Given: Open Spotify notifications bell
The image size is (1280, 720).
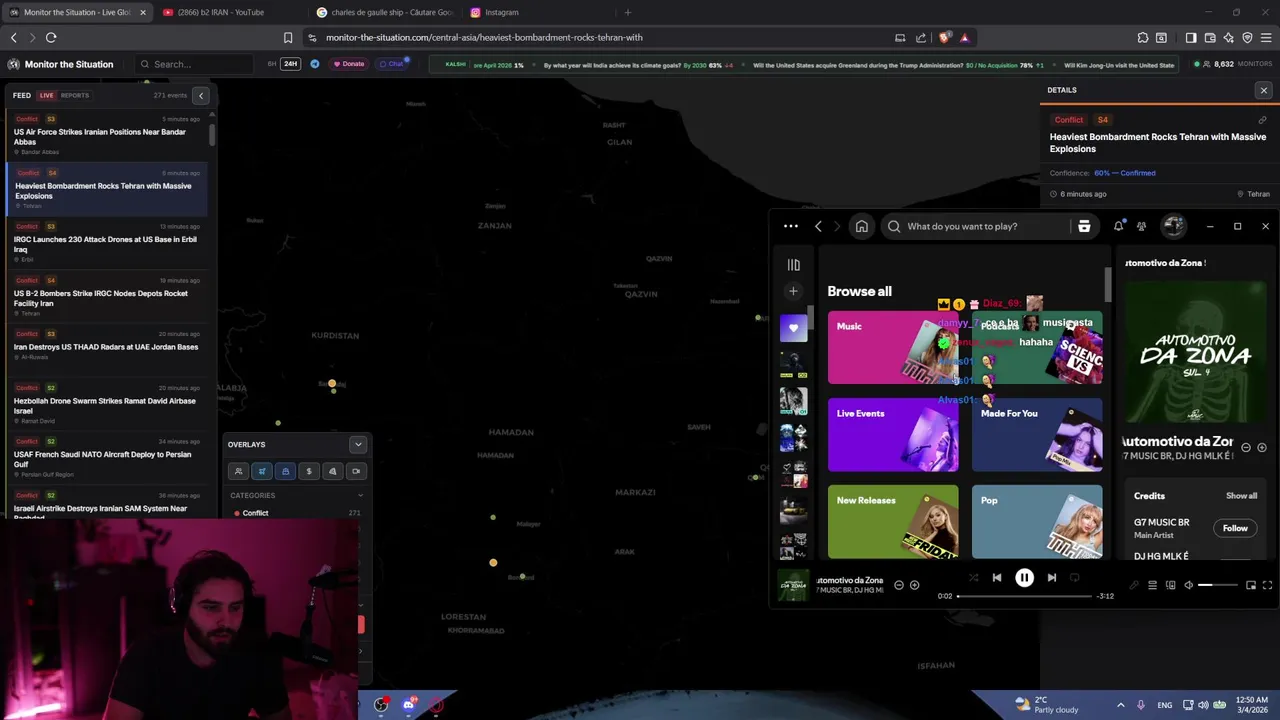Looking at the screenshot, I should [1118, 226].
